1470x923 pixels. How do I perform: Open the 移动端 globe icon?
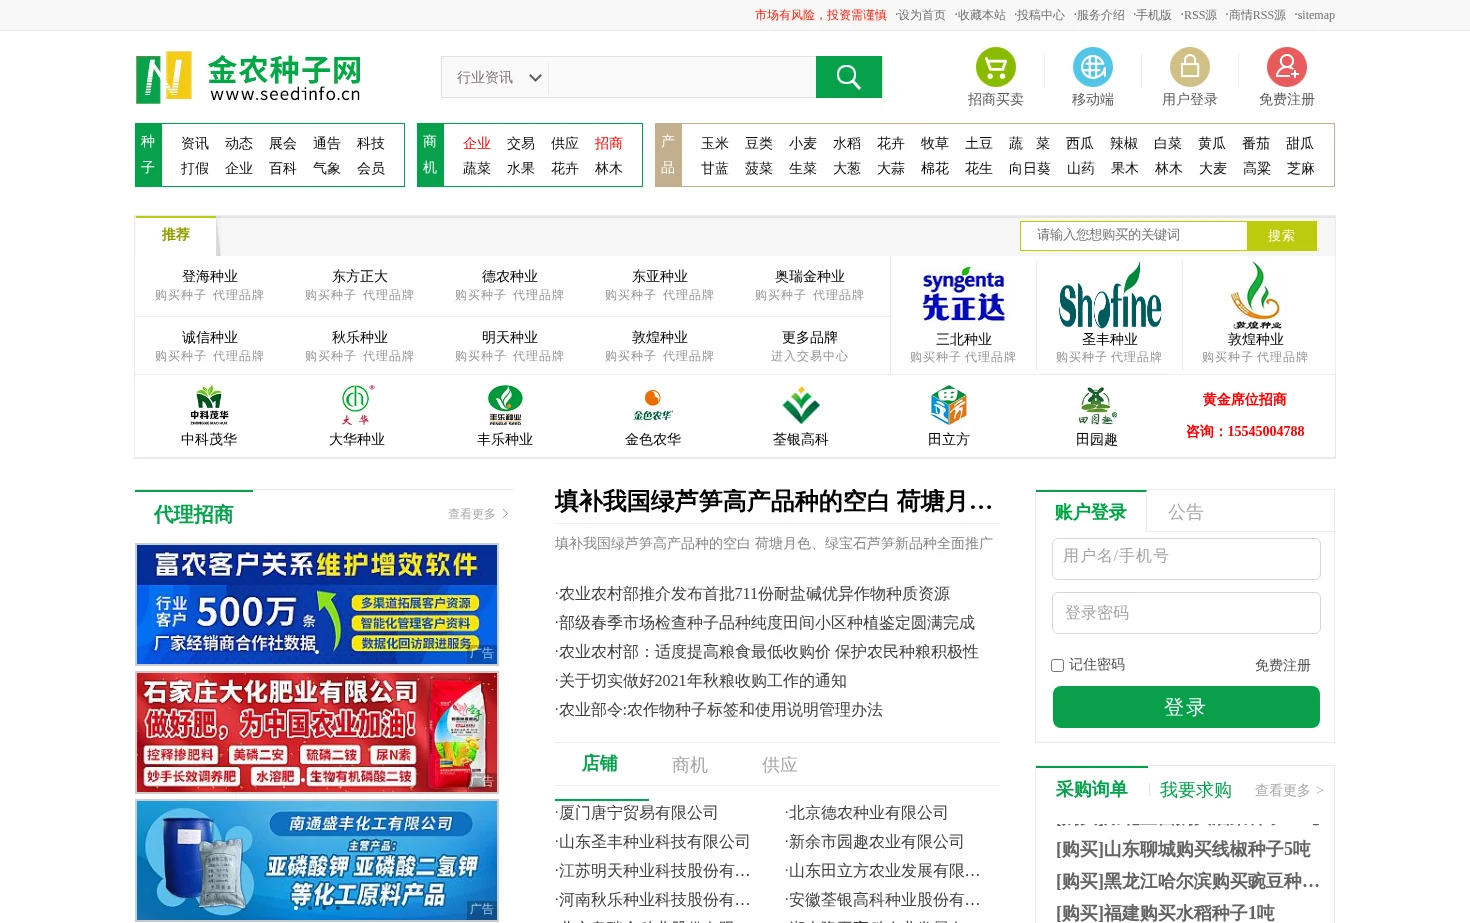(x=1093, y=67)
